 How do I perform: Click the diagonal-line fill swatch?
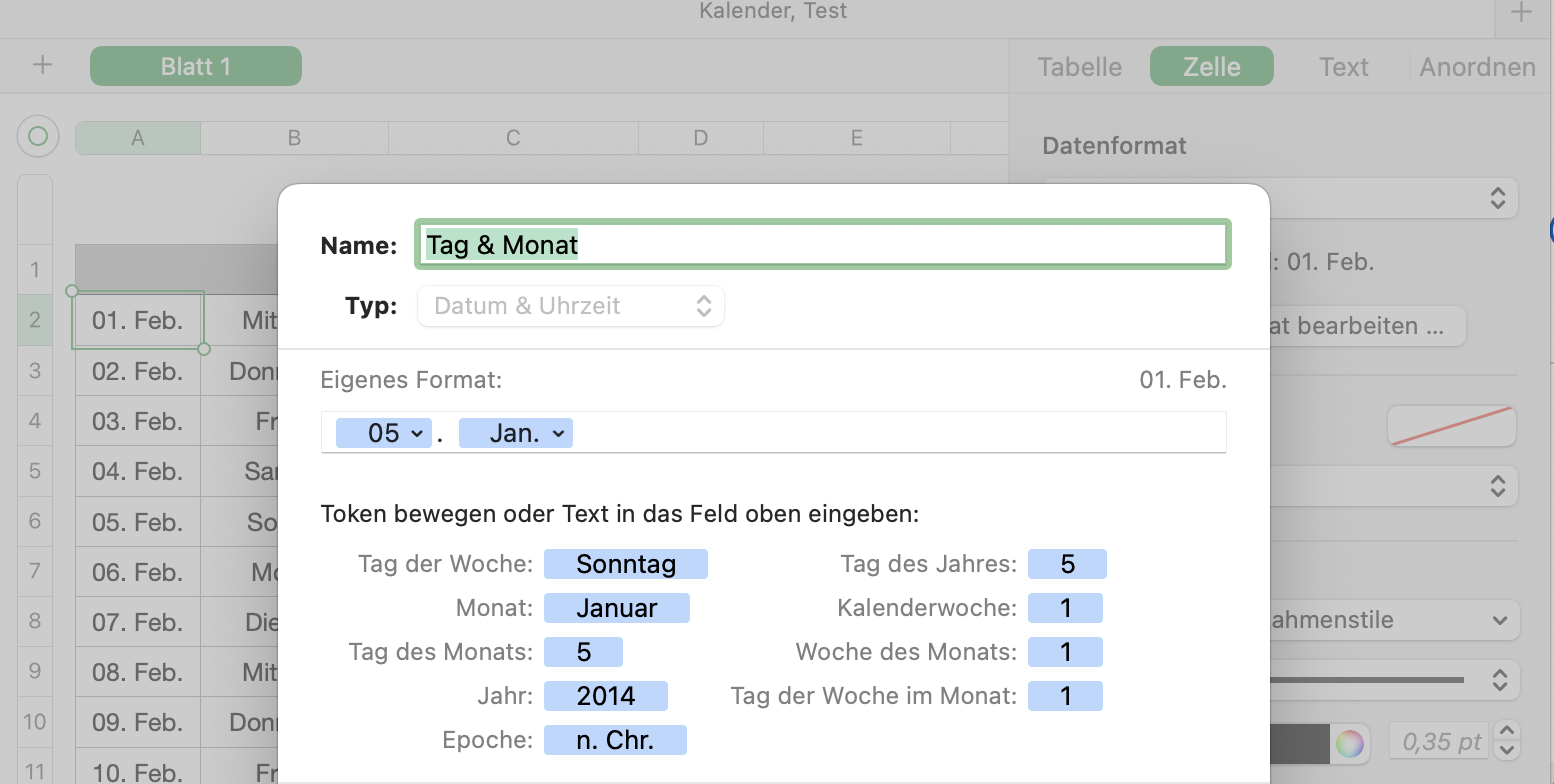(1451, 426)
